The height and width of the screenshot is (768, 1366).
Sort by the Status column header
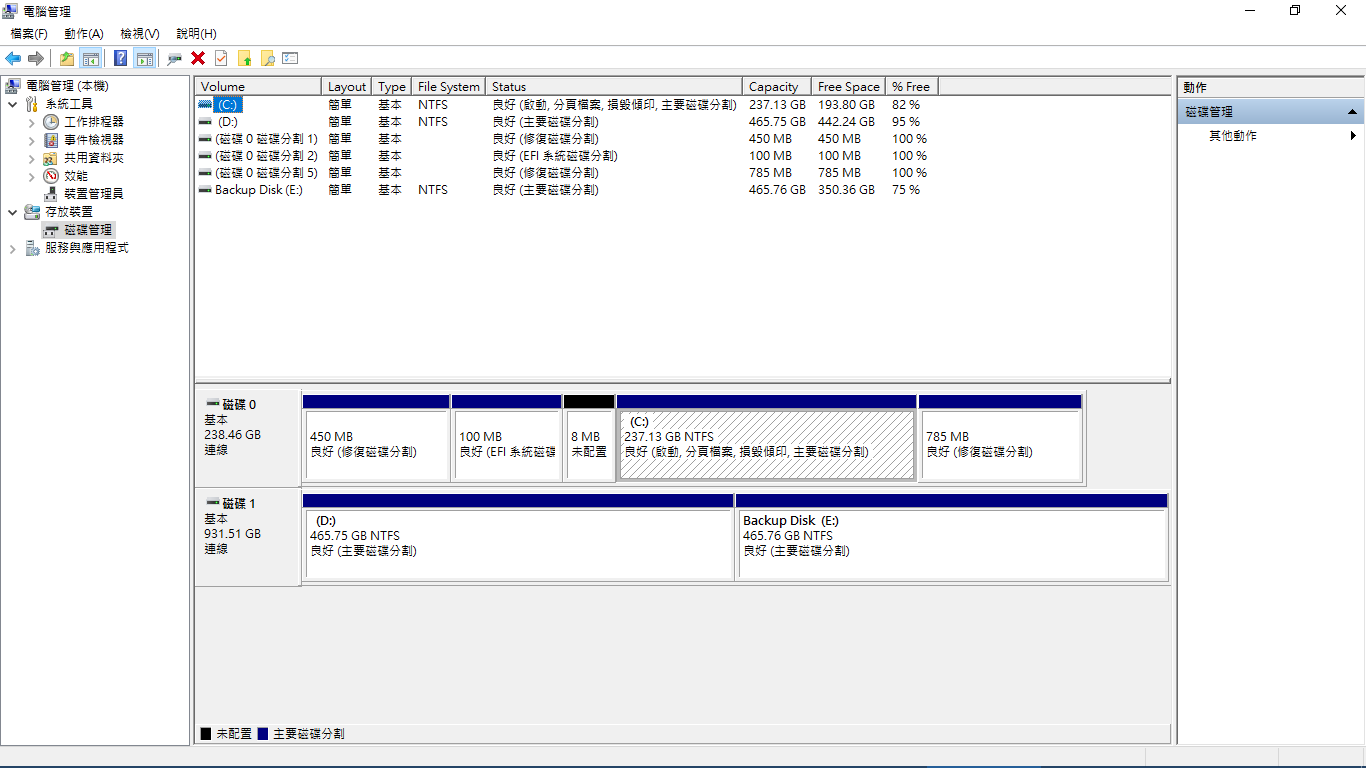point(614,87)
